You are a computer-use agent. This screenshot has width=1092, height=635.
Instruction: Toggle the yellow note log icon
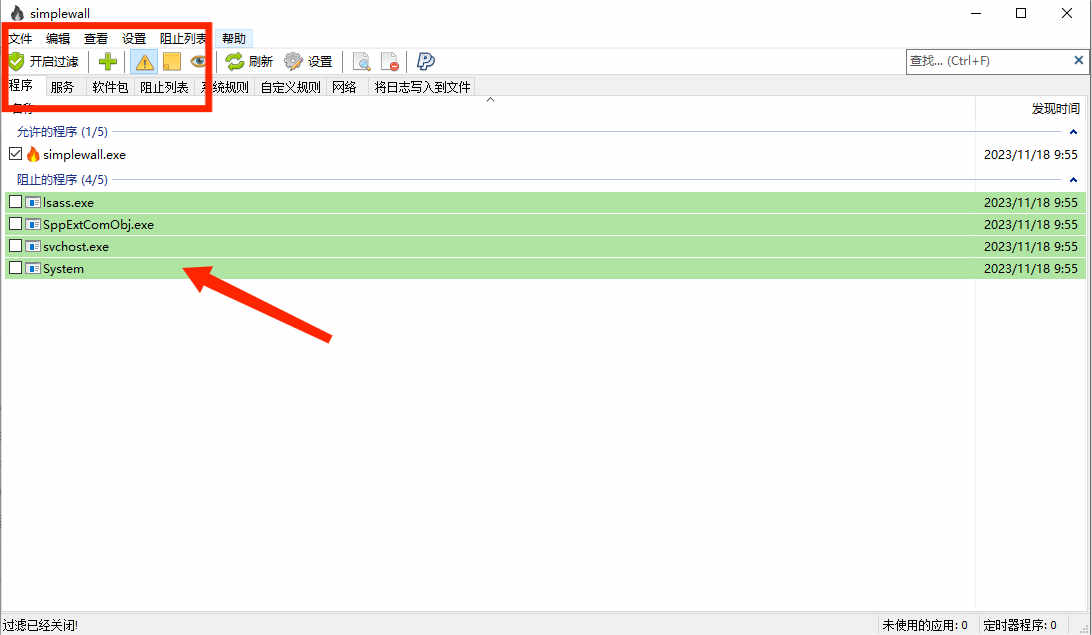[171, 61]
